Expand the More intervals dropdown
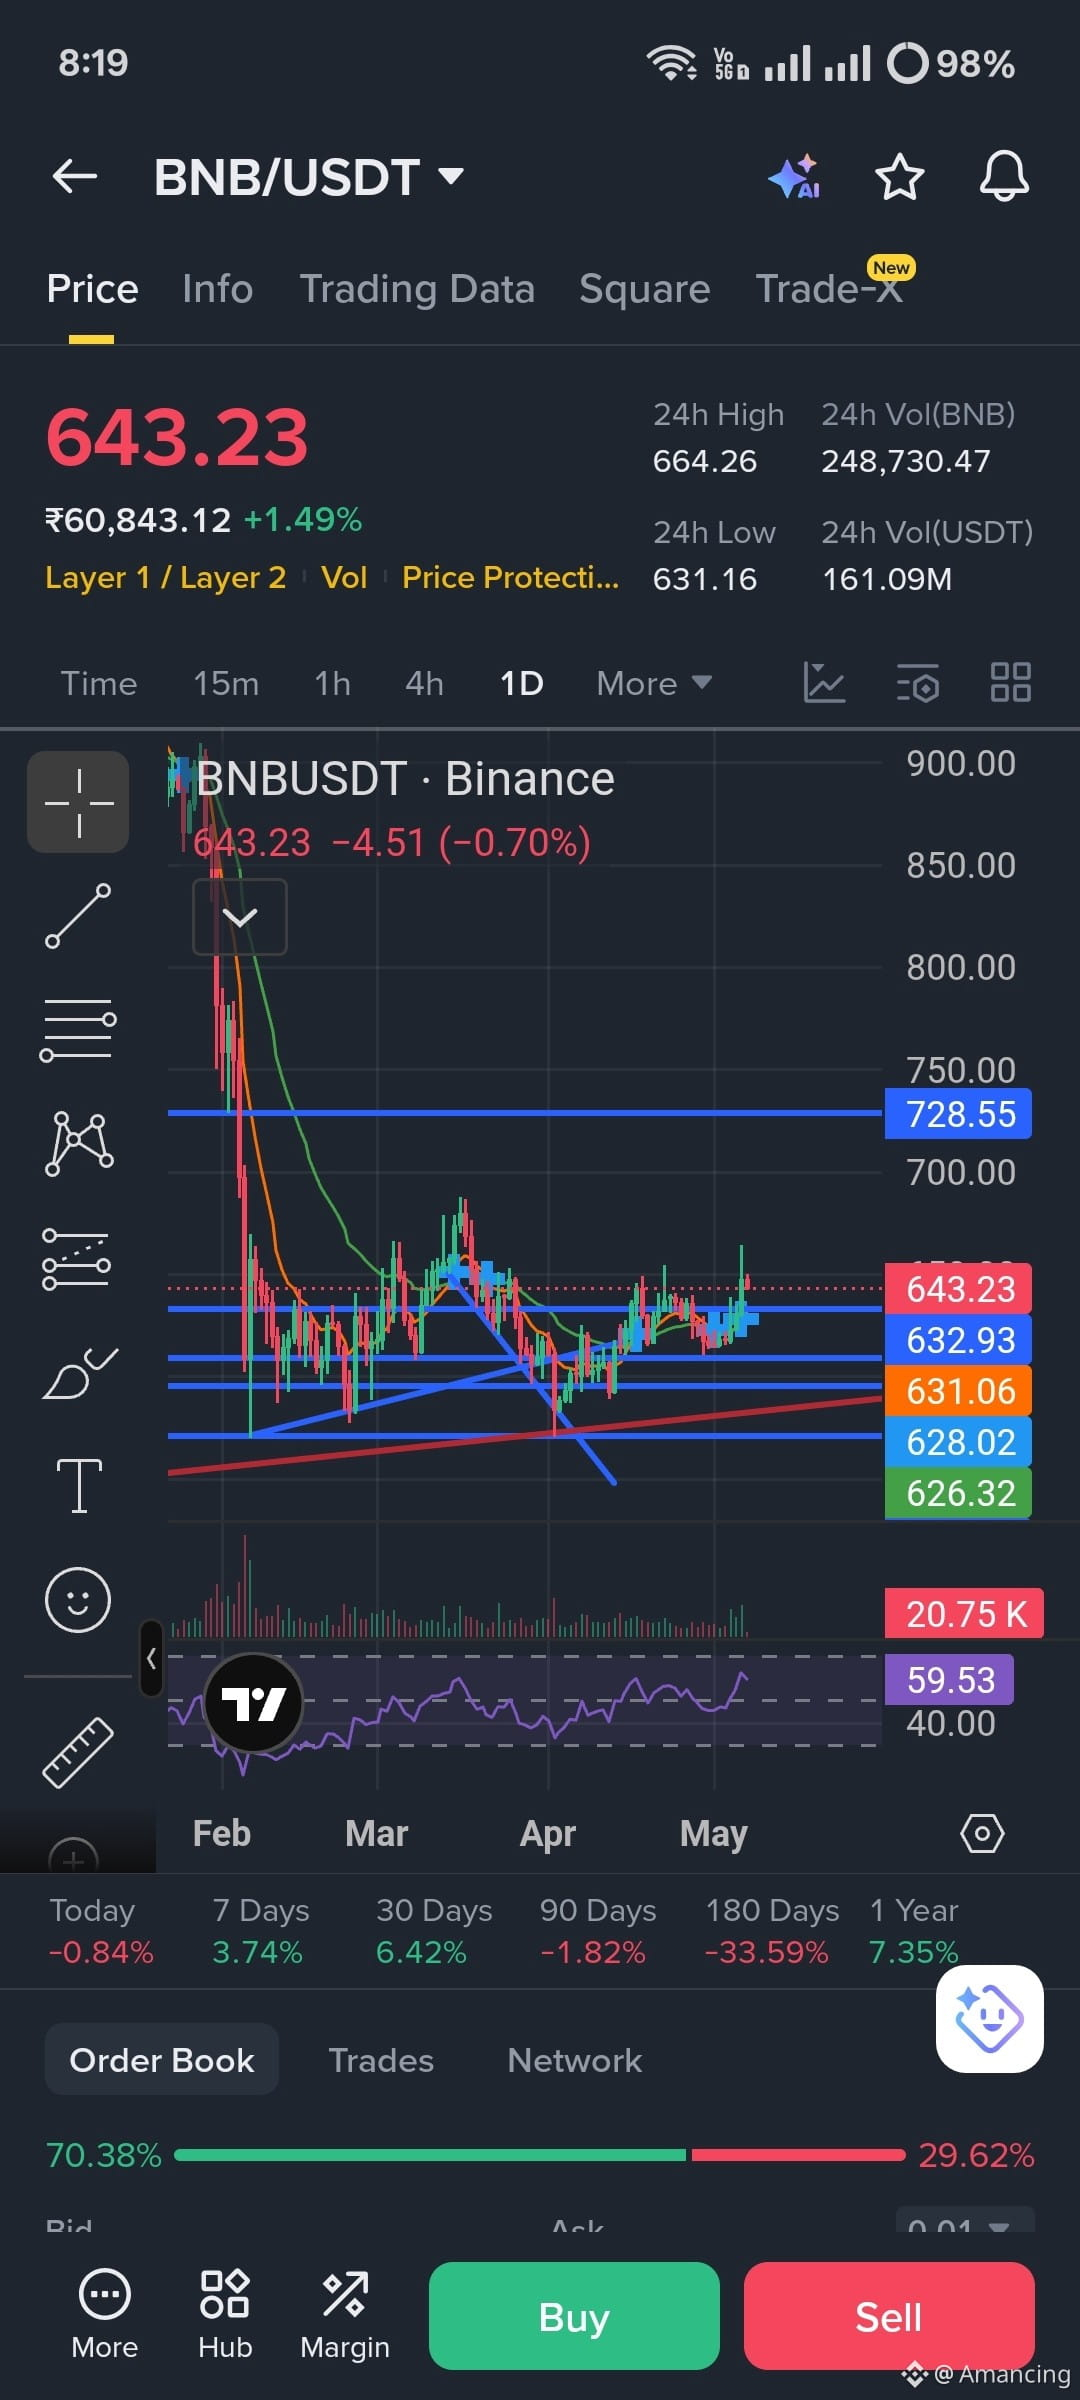This screenshot has width=1080, height=2400. pyautogui.click(x=654, y=684)
